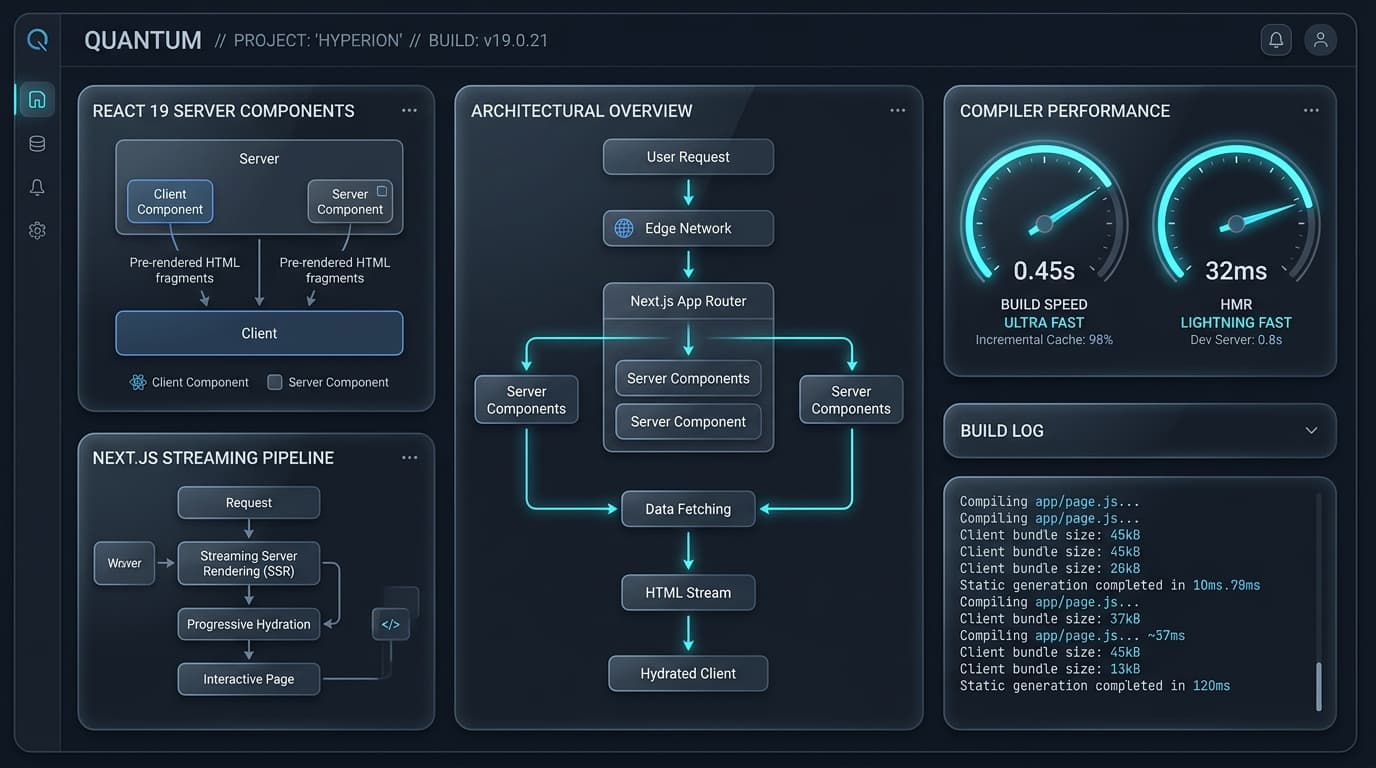Open Next.js Streaming Pipeline panel menu
This screenshot has width=1376, height=768.
pos(409,457)
